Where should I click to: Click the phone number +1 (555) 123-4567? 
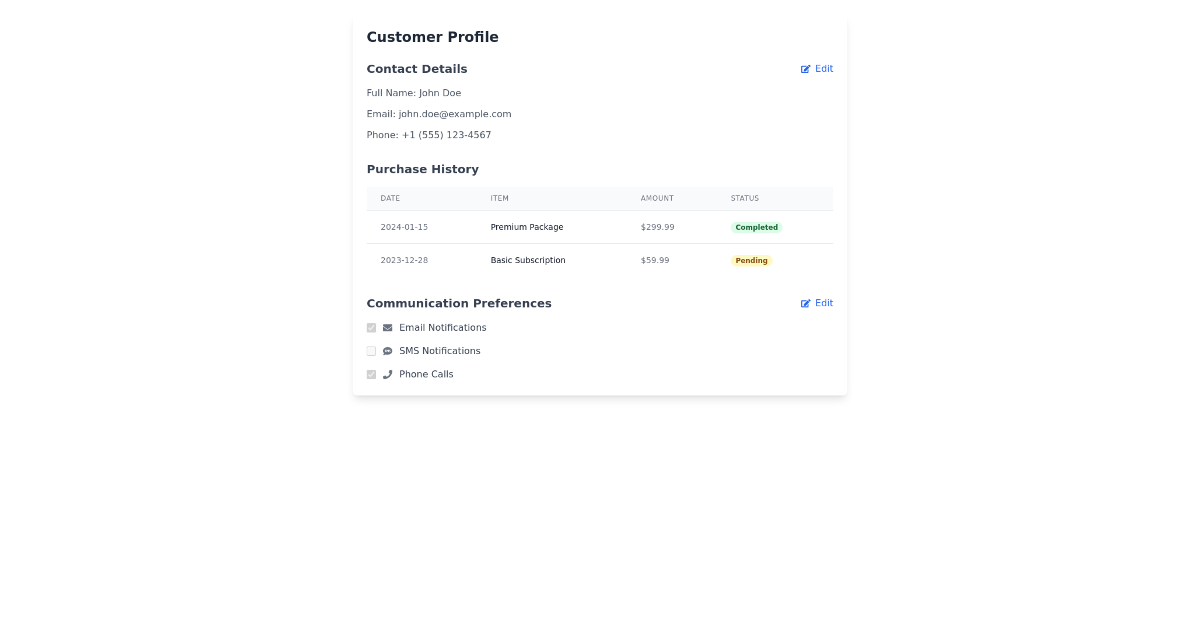(x=447, y=134)
